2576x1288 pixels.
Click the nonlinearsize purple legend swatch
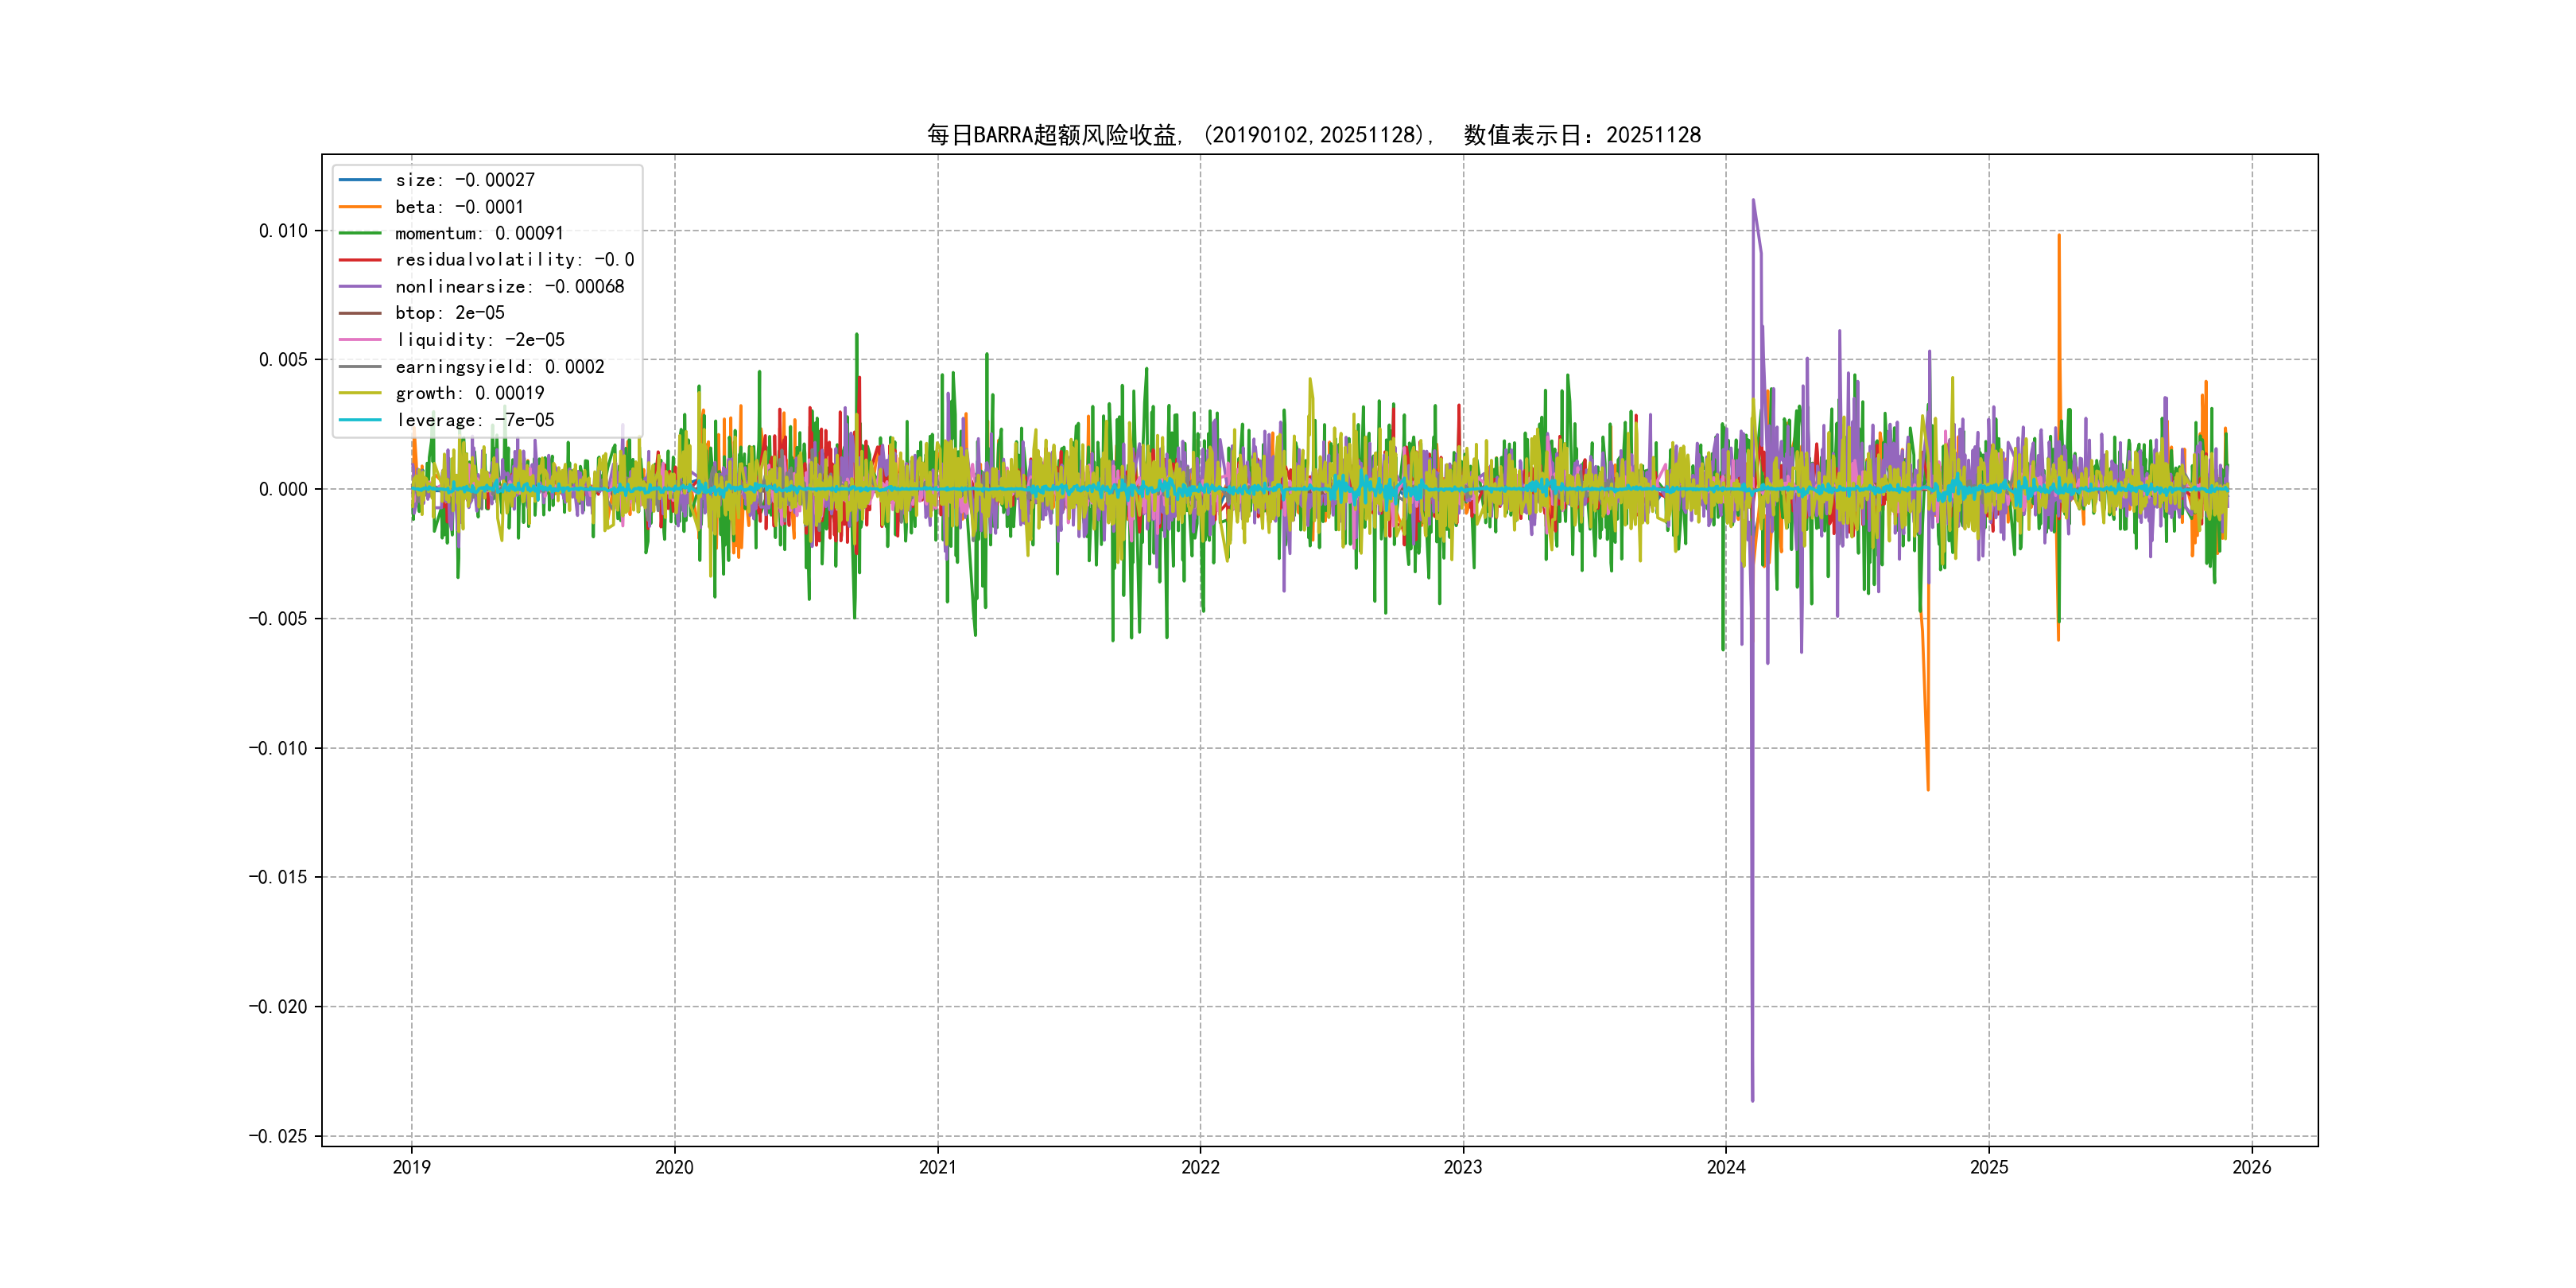tap(360, 287)
